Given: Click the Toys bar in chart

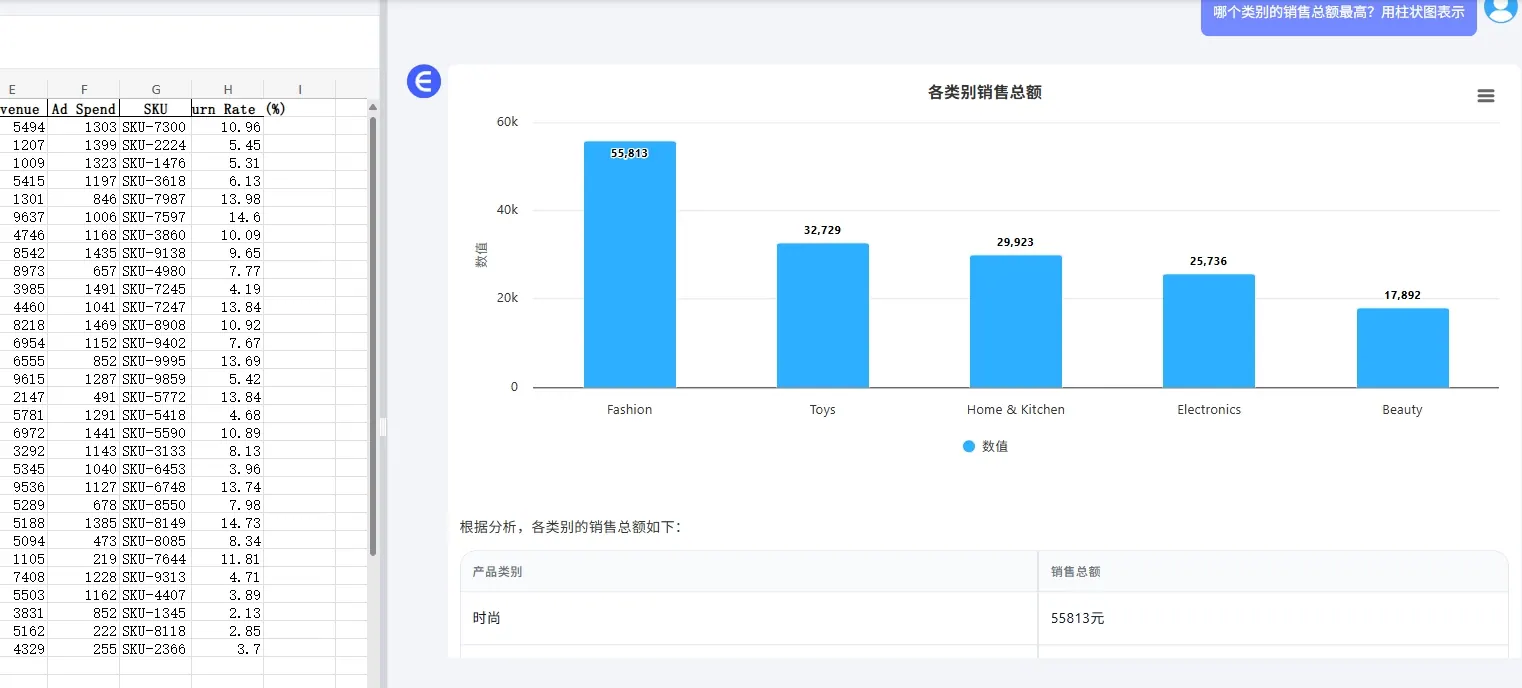Looking at the screenshot, I should click(x=823, y=315).
